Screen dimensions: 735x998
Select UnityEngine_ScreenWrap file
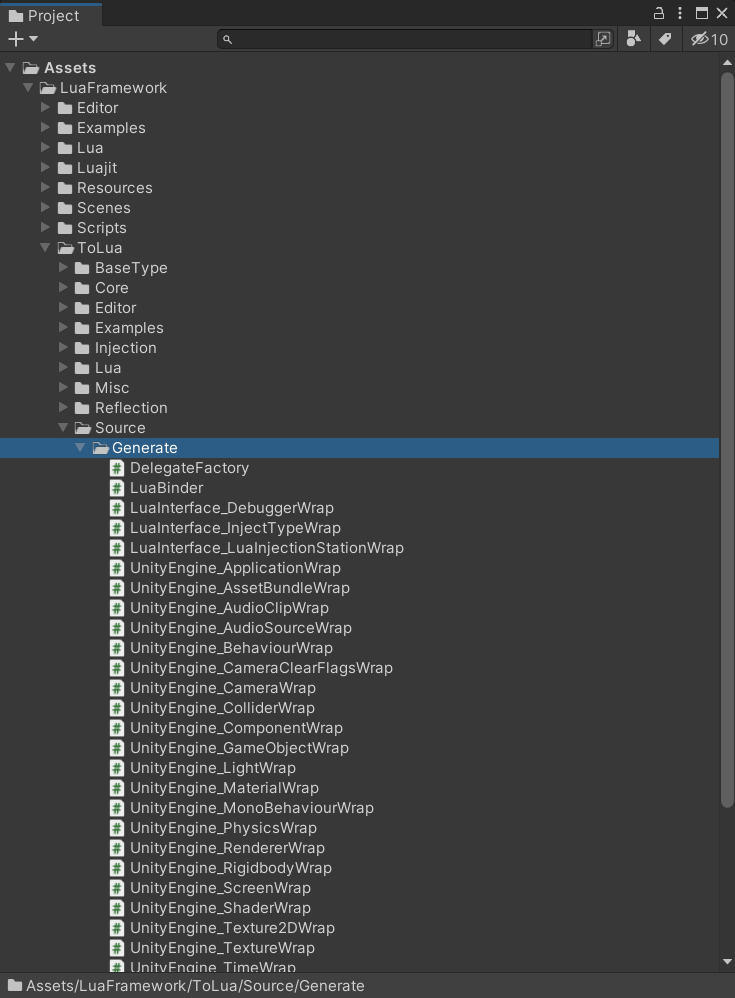click(x=220, y=888)
